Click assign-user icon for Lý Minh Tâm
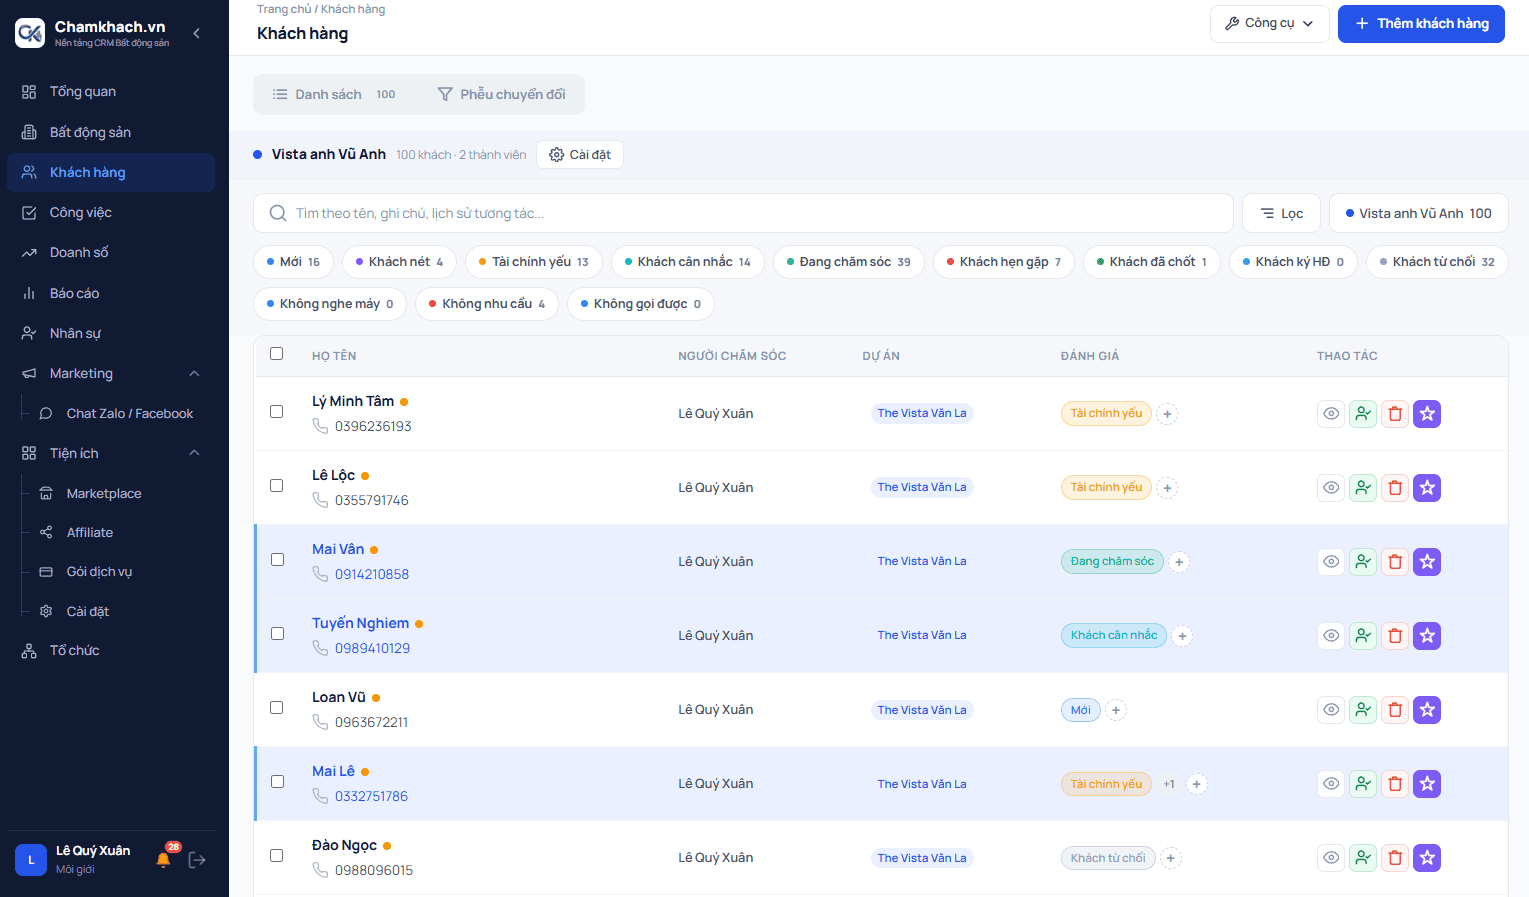This screenshot has height=897, width=1529. [1363, 414]
